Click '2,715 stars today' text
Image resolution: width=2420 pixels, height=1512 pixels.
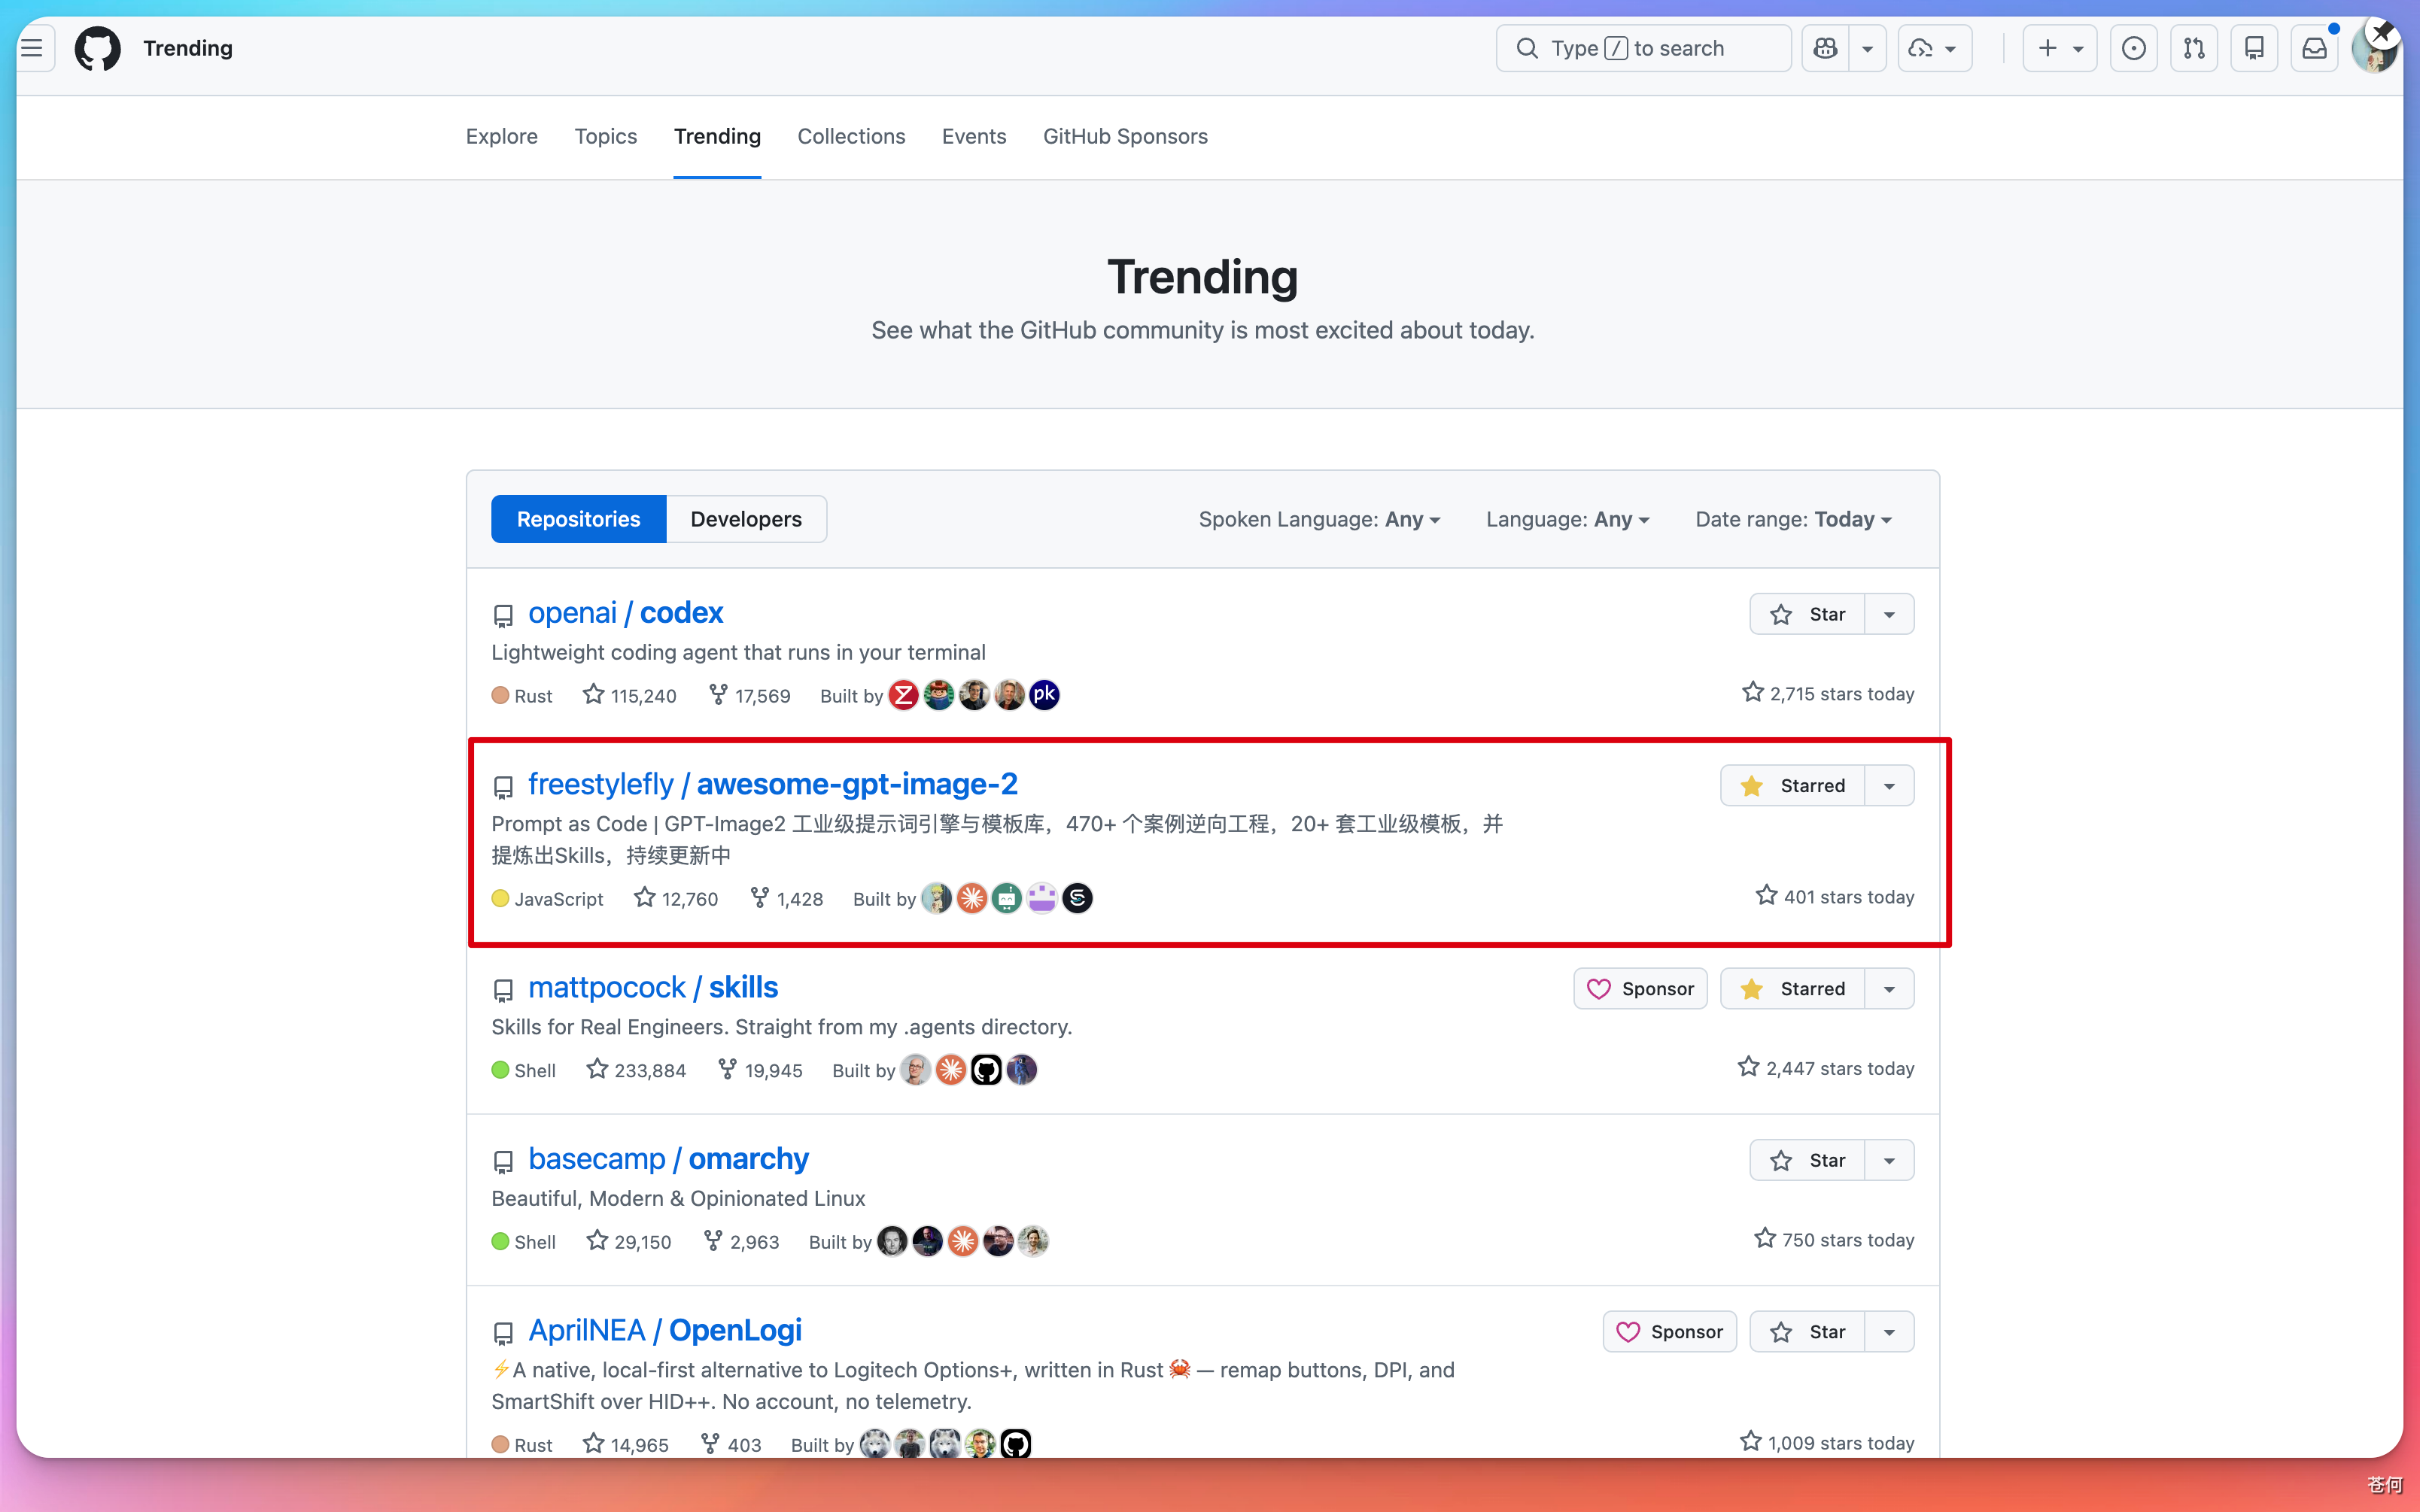coord(1828,694)
